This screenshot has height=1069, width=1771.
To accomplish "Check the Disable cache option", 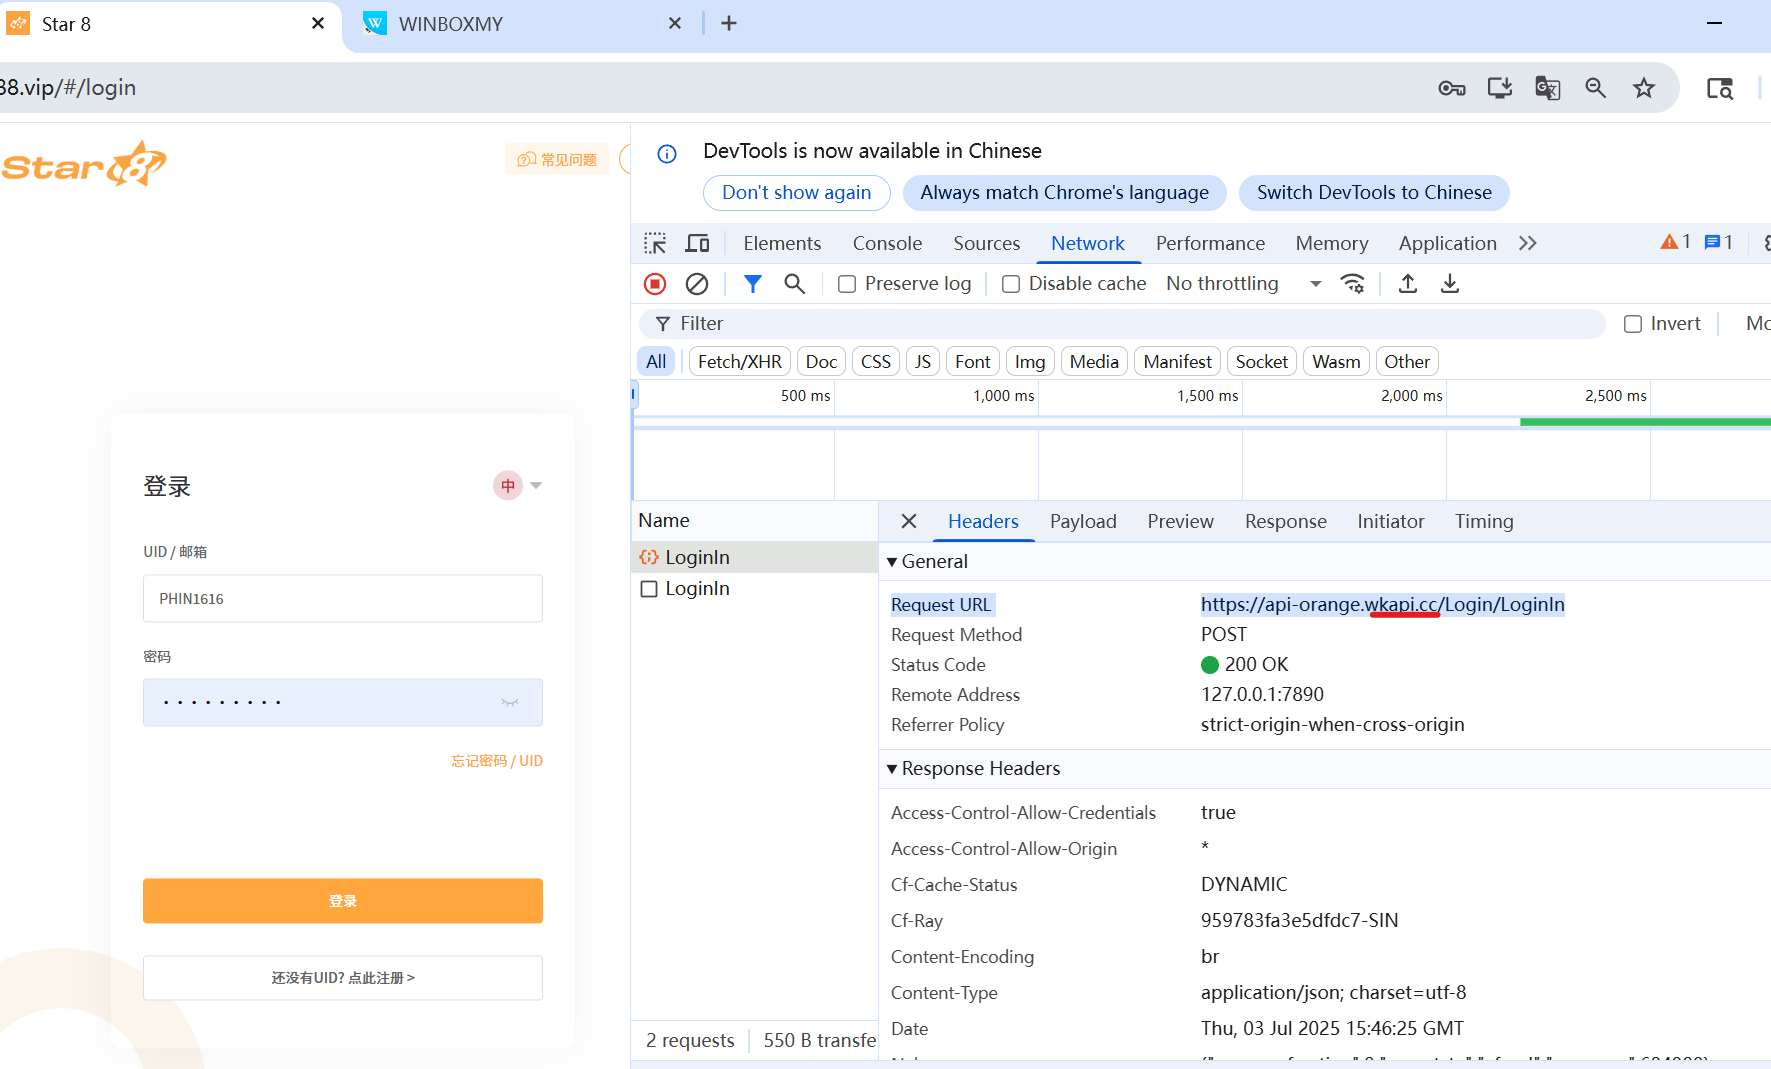I will click(x=1011, y=284).
